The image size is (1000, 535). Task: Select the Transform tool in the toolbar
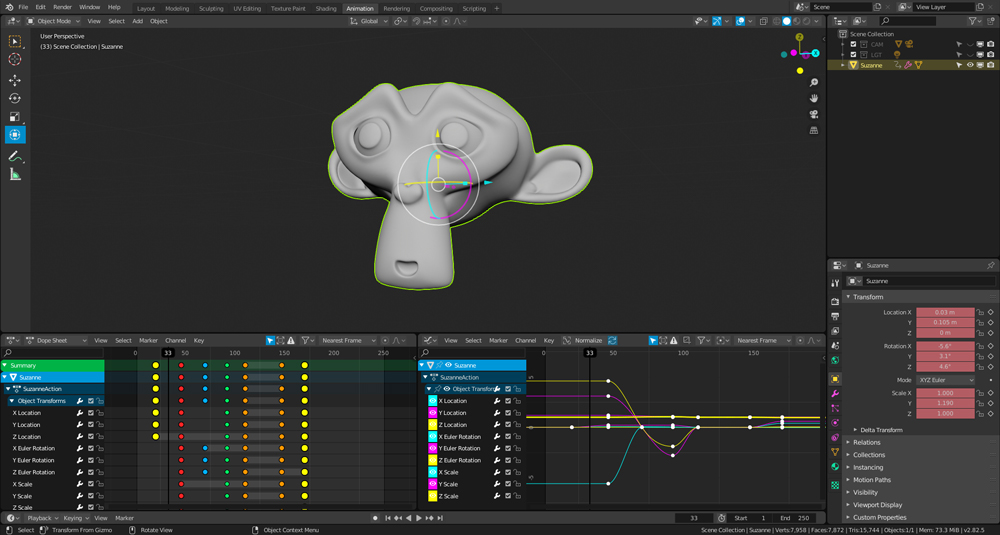click(x=15, y=135)
